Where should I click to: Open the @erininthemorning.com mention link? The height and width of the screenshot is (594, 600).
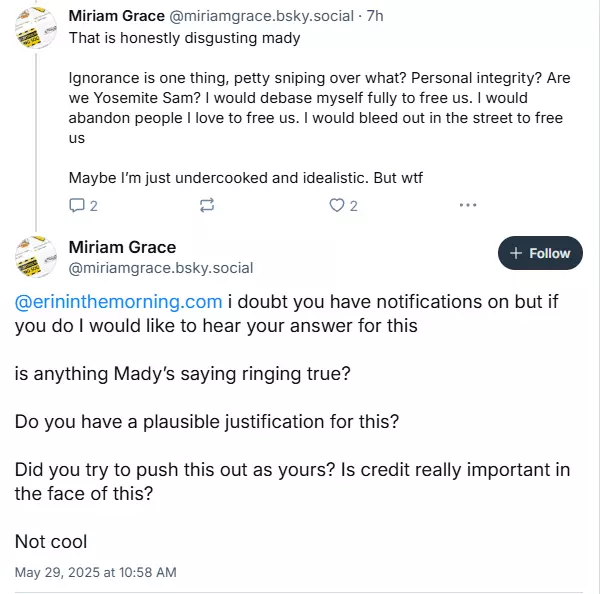118,301
